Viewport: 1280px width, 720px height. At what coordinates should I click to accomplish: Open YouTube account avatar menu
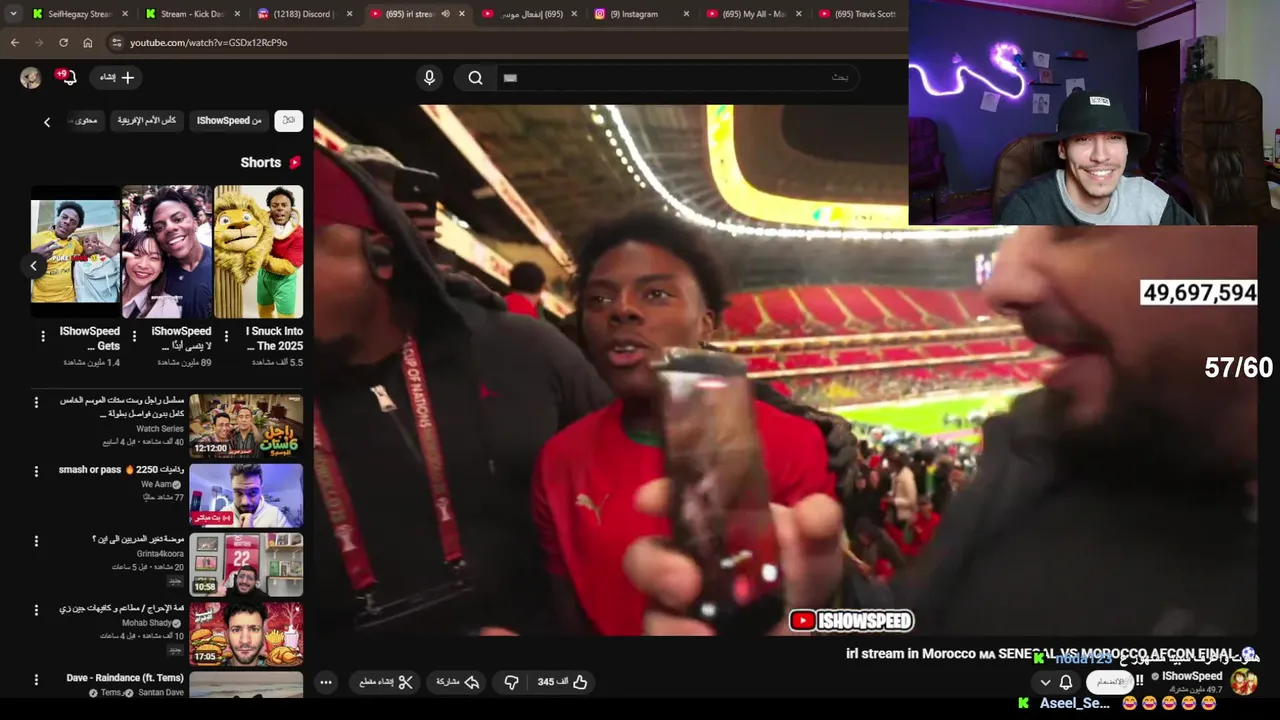30,77
